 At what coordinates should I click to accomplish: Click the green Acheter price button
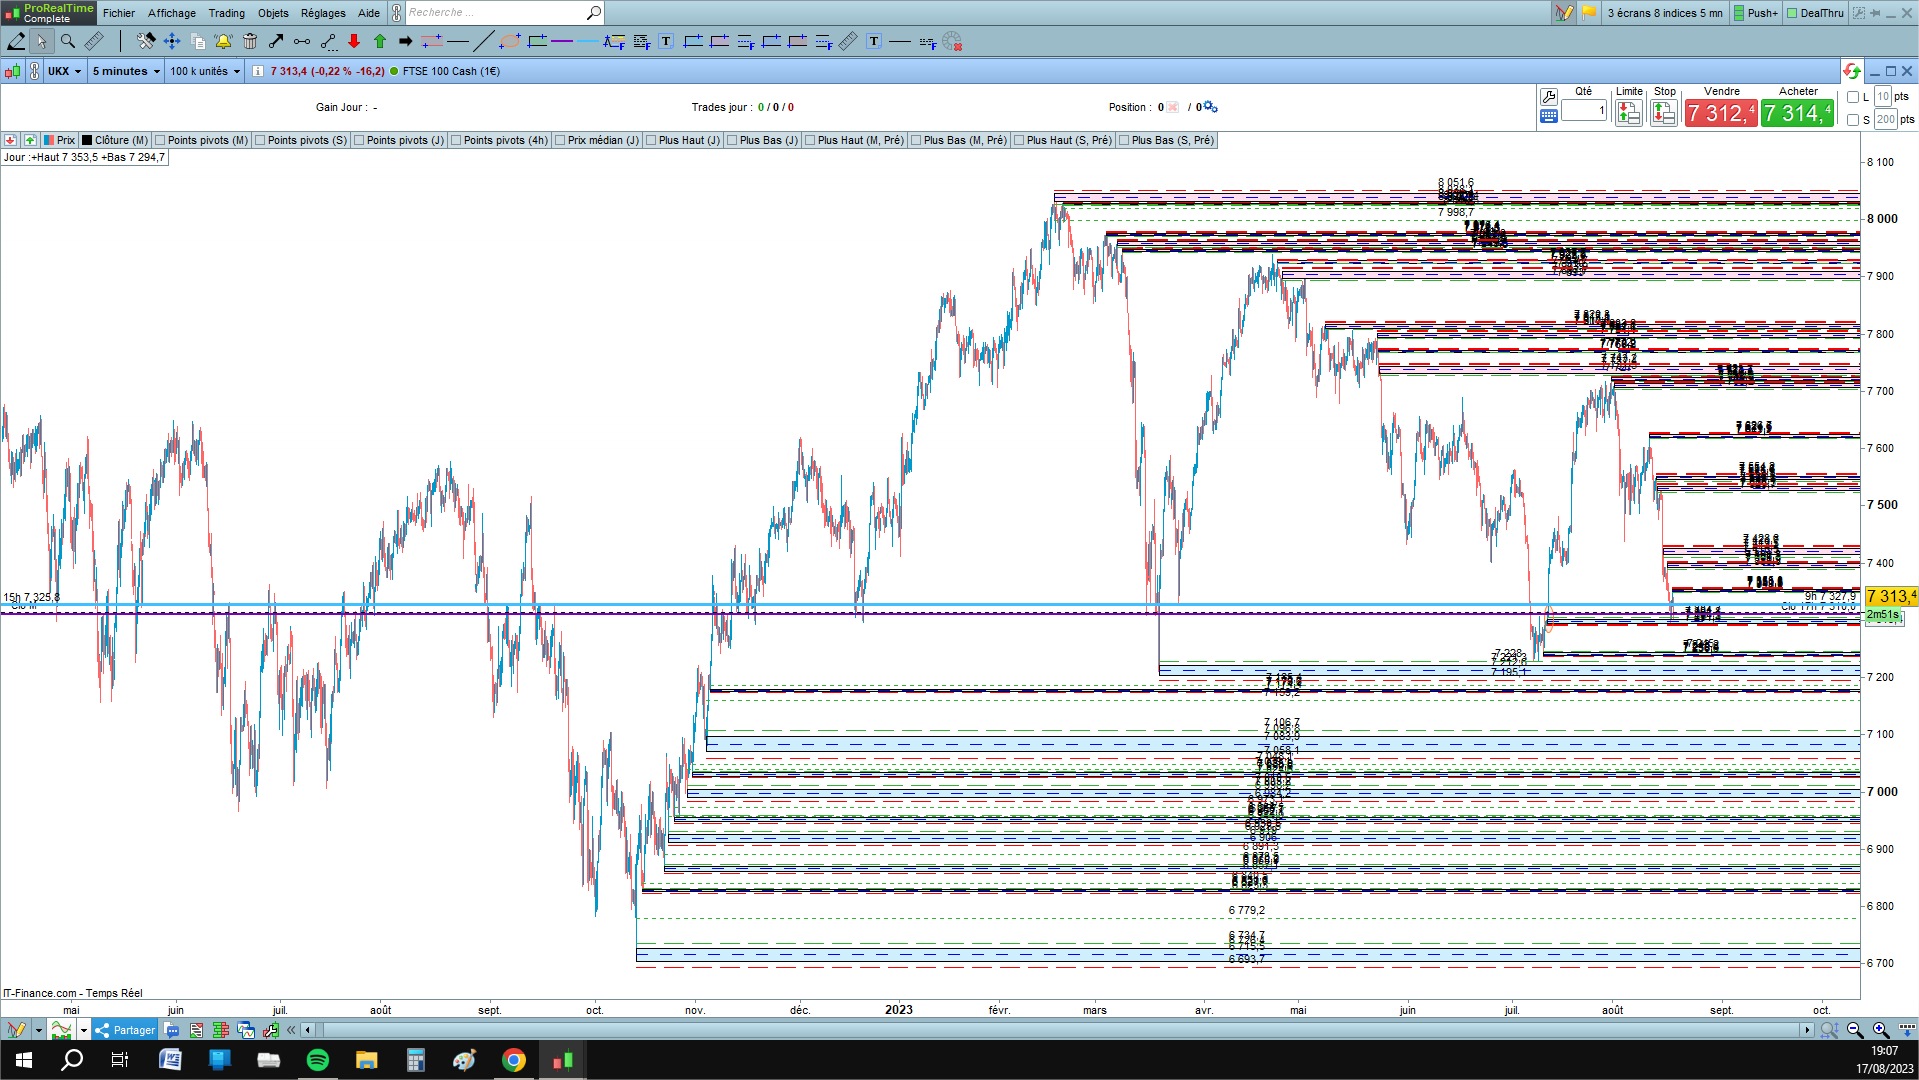1797,113
